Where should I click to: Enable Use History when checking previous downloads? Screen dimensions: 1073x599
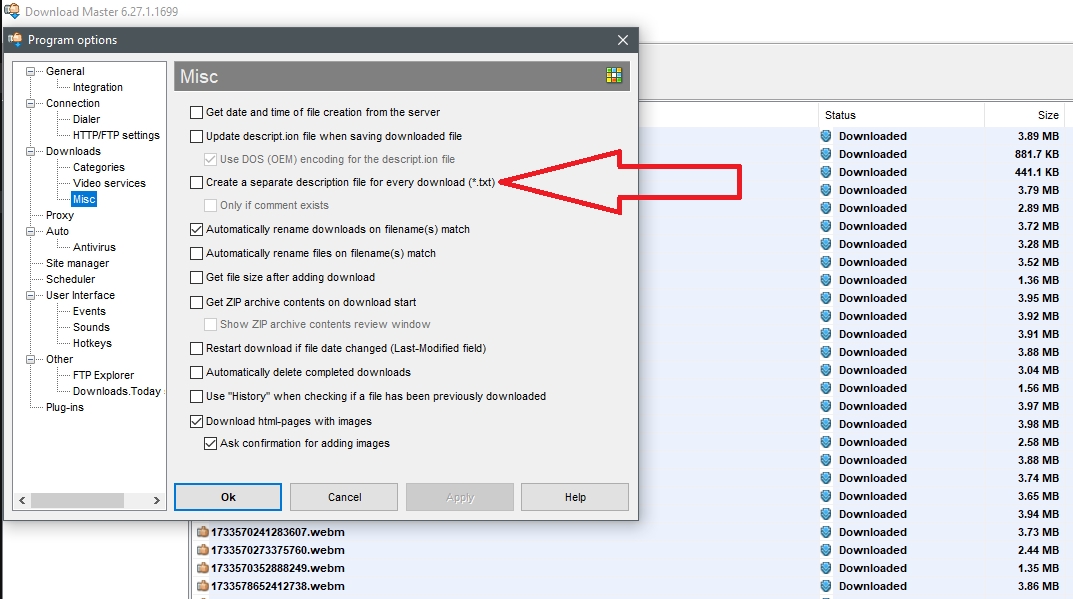[x=196, y=396]
